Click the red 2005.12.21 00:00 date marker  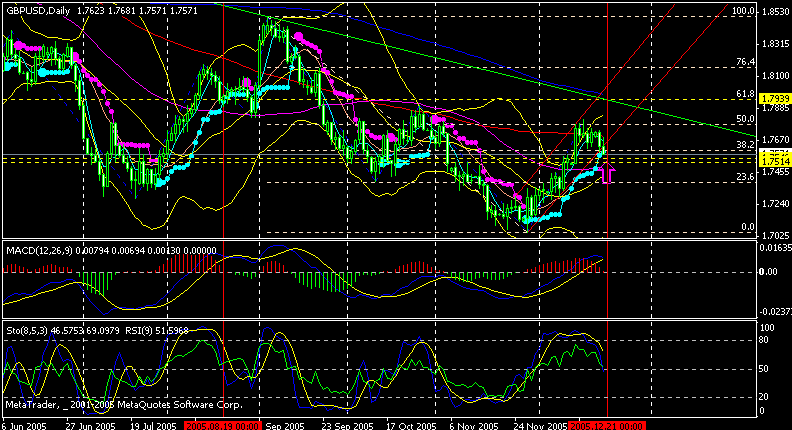[607, 426]
